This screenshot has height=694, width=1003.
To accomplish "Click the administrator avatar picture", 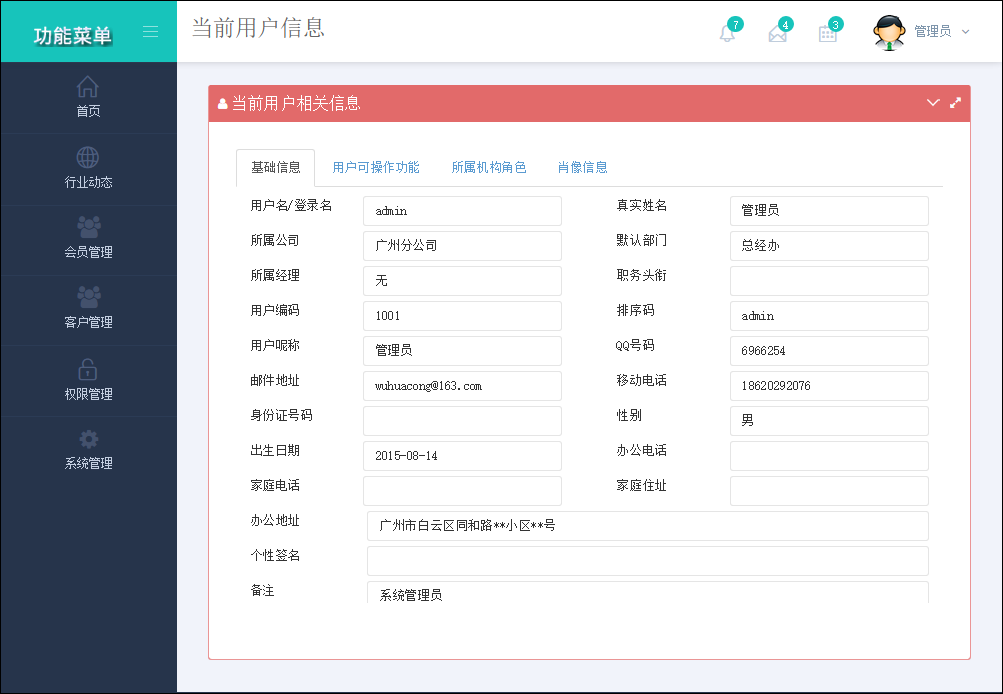I will point(889,32).
